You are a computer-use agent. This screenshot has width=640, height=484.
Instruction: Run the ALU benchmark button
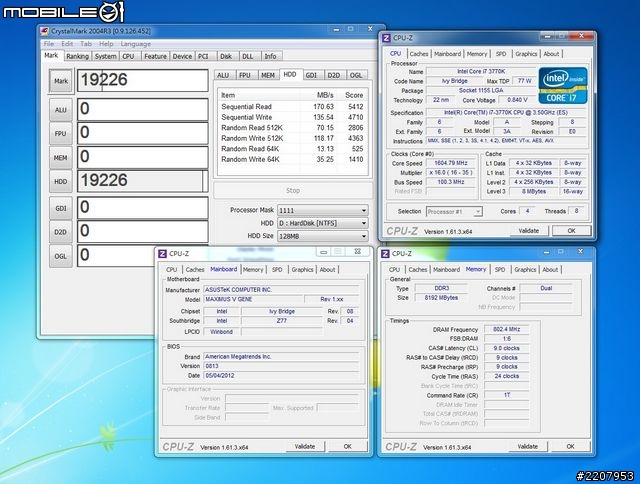pyautogui.click(x=61, y=110)
